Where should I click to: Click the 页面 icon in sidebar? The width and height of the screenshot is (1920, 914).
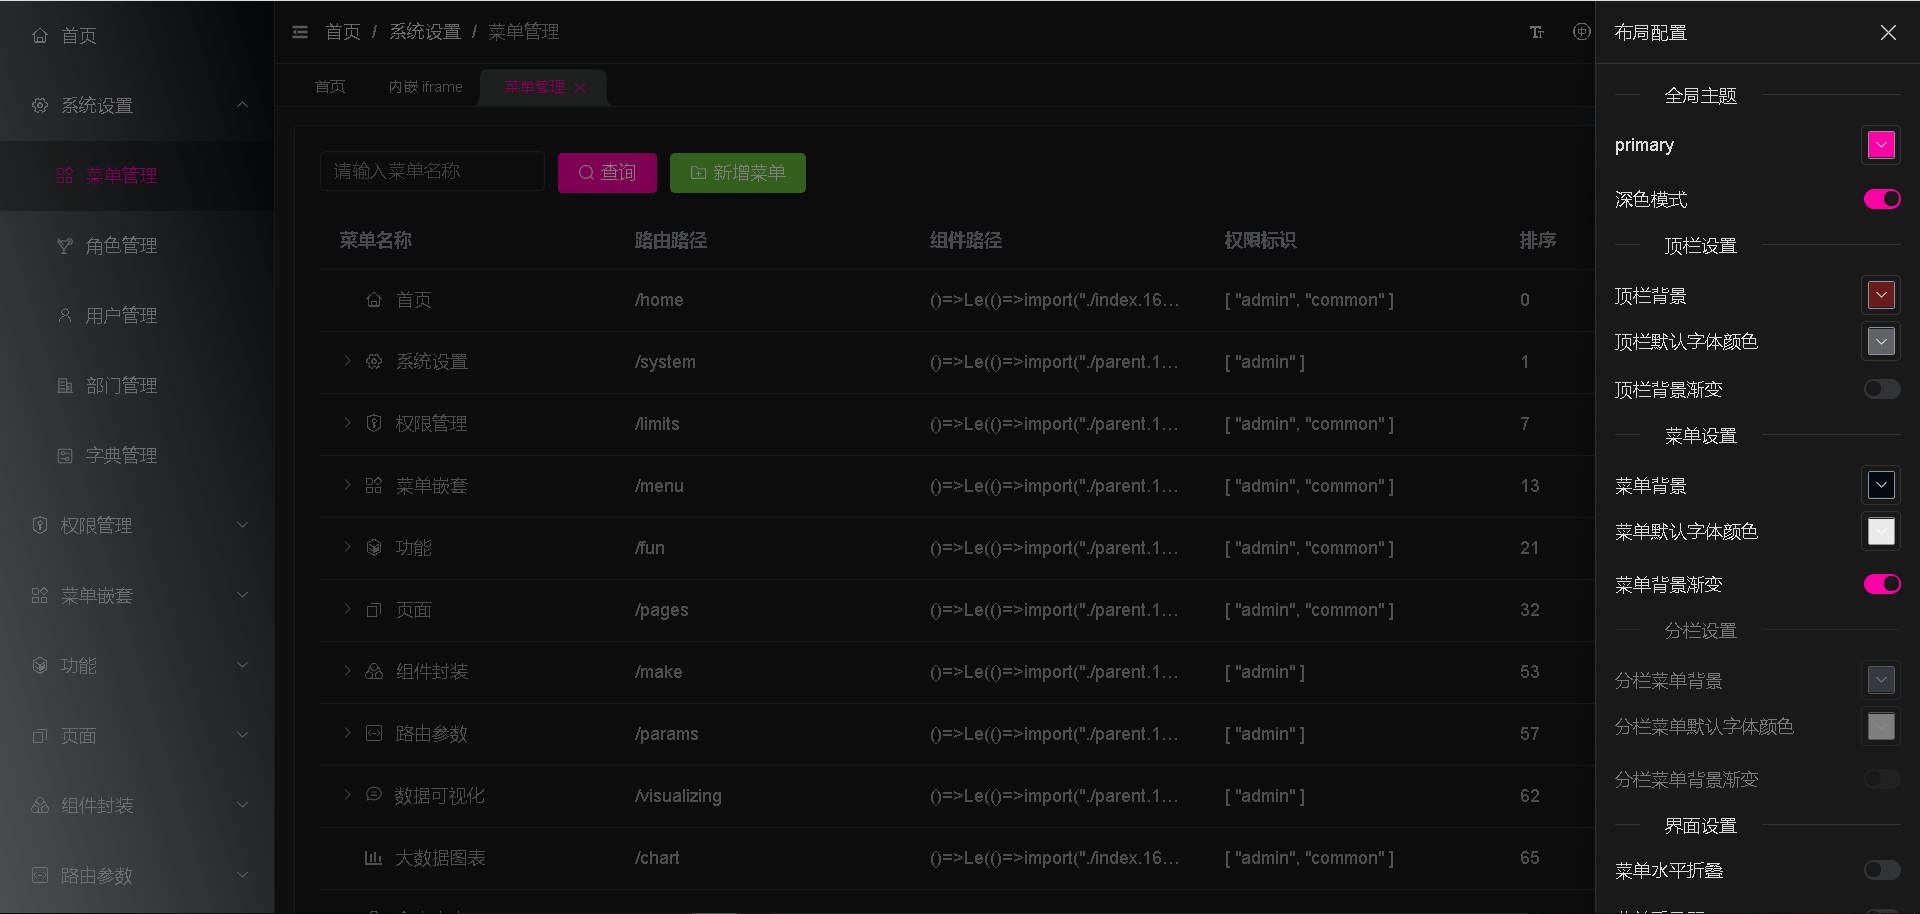(40, 735)
